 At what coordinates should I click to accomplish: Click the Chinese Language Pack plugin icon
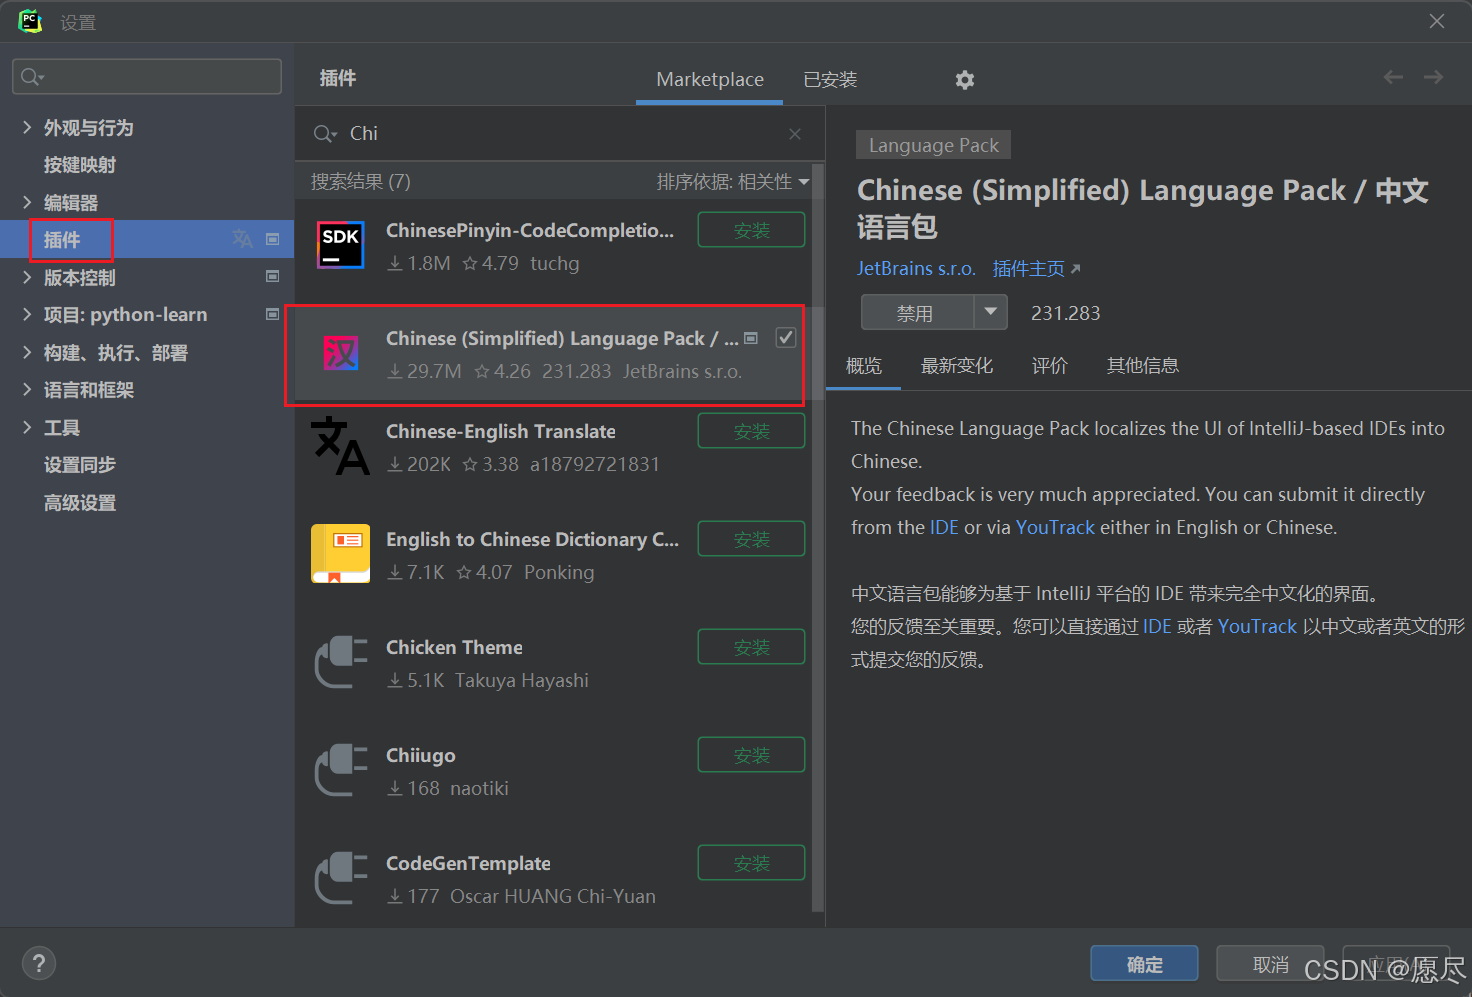(341, 353)
